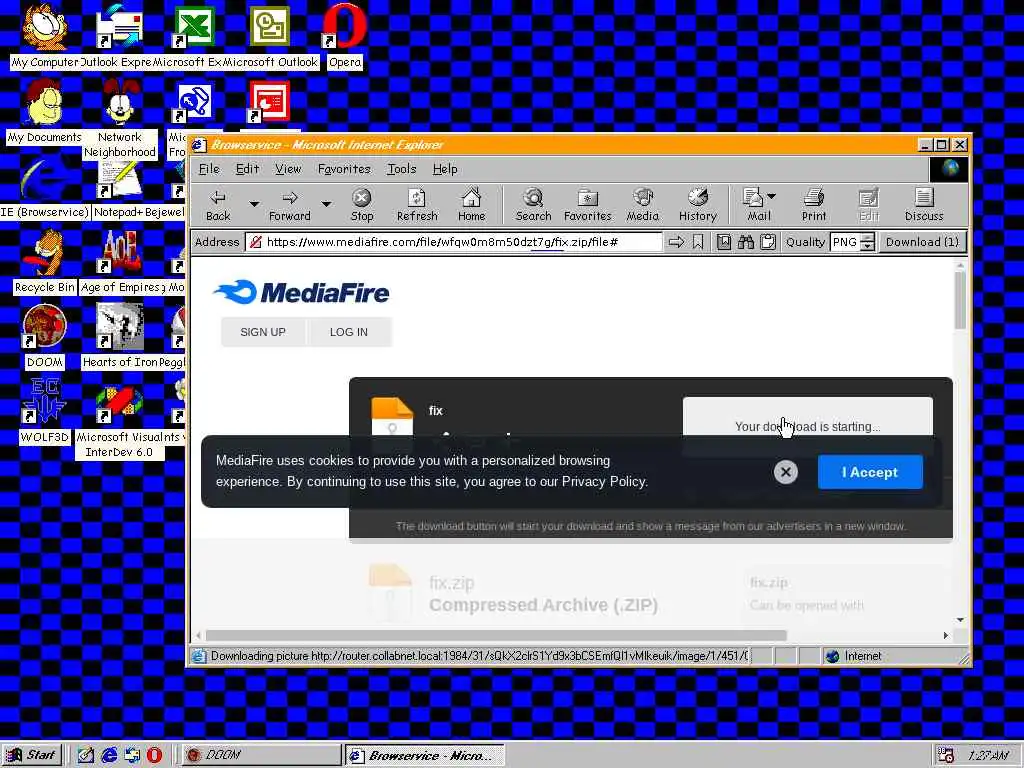The height and width of the screenshot is (768, 1024).
Task: Open the Favorites toolbar folder icon
Action: click(588, 205)
